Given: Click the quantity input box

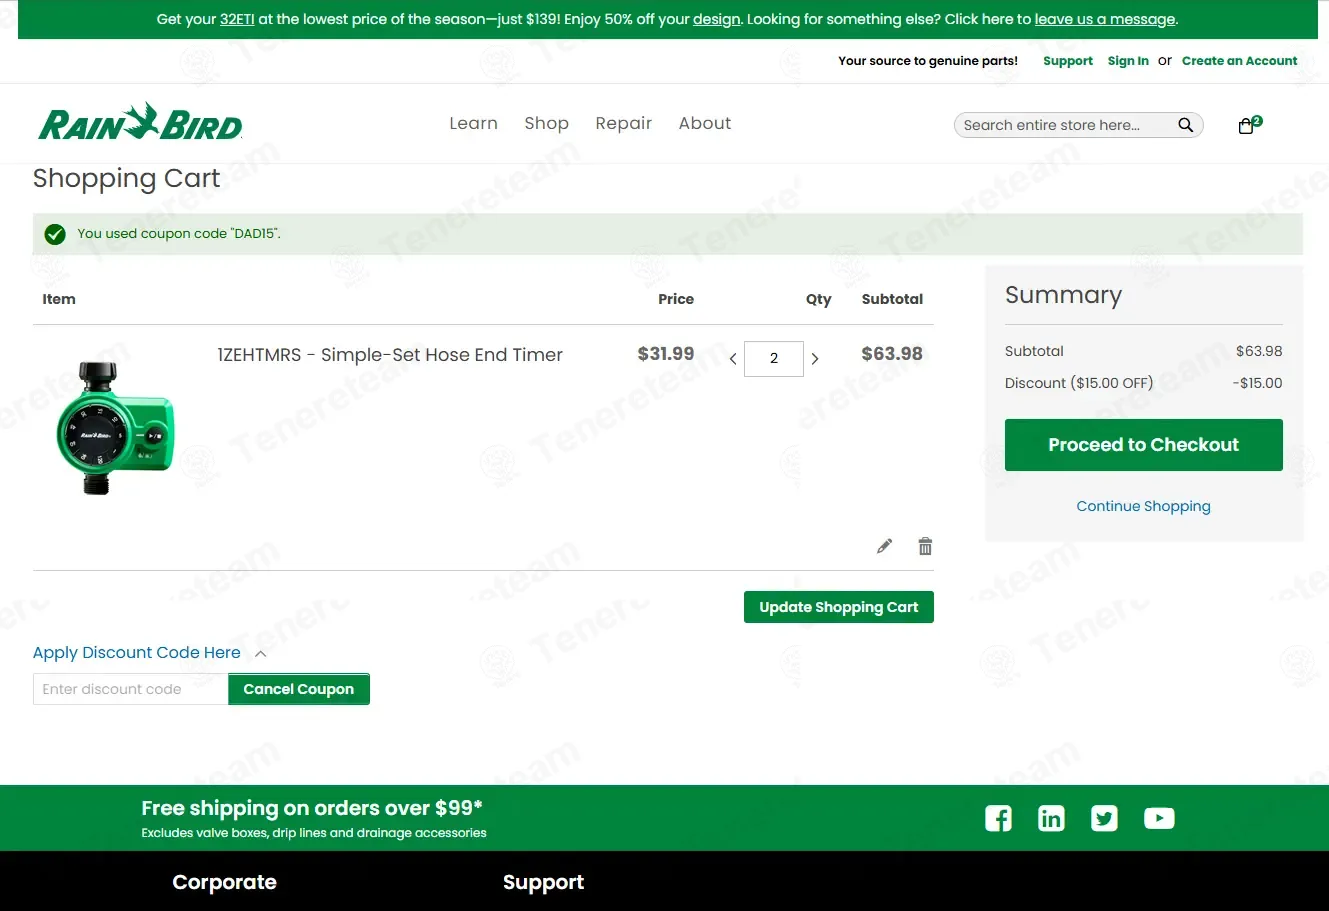Looking at the screenshot, I should tap(774, 359).
